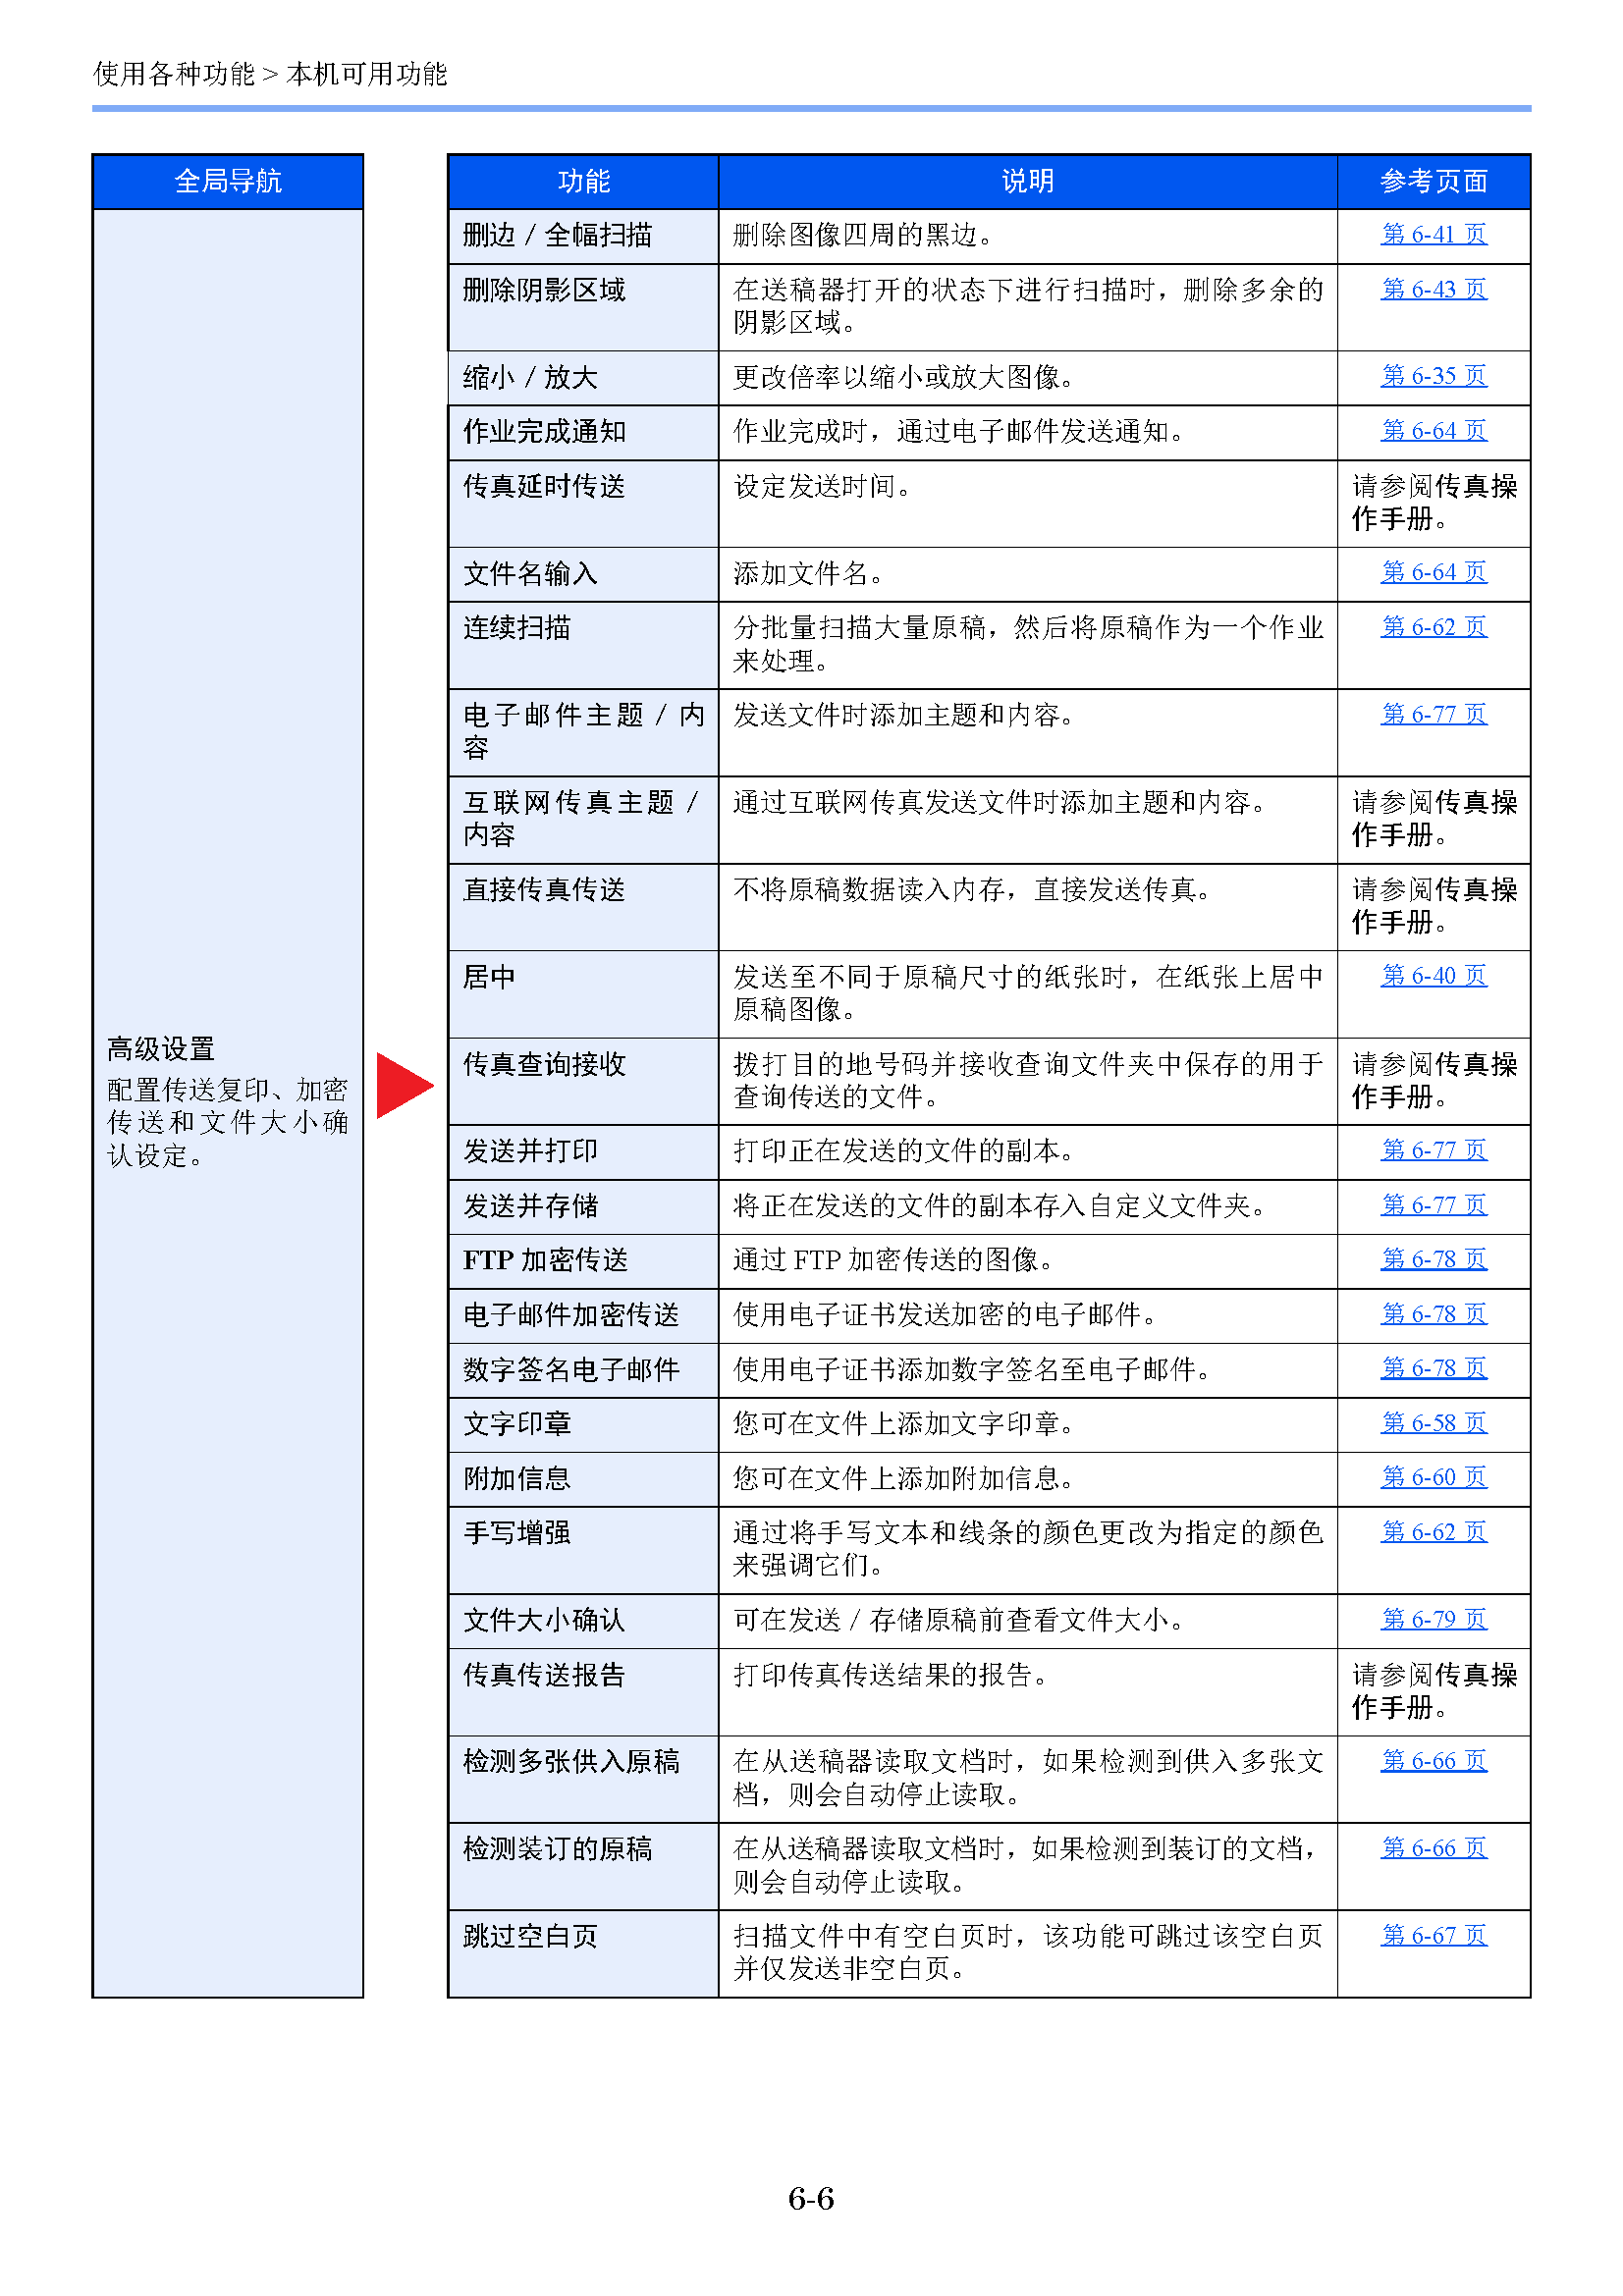The height and width of the screenshot is (2296, 1623).
Task: Click the description 添加文件名。
Action: (810, 574)
